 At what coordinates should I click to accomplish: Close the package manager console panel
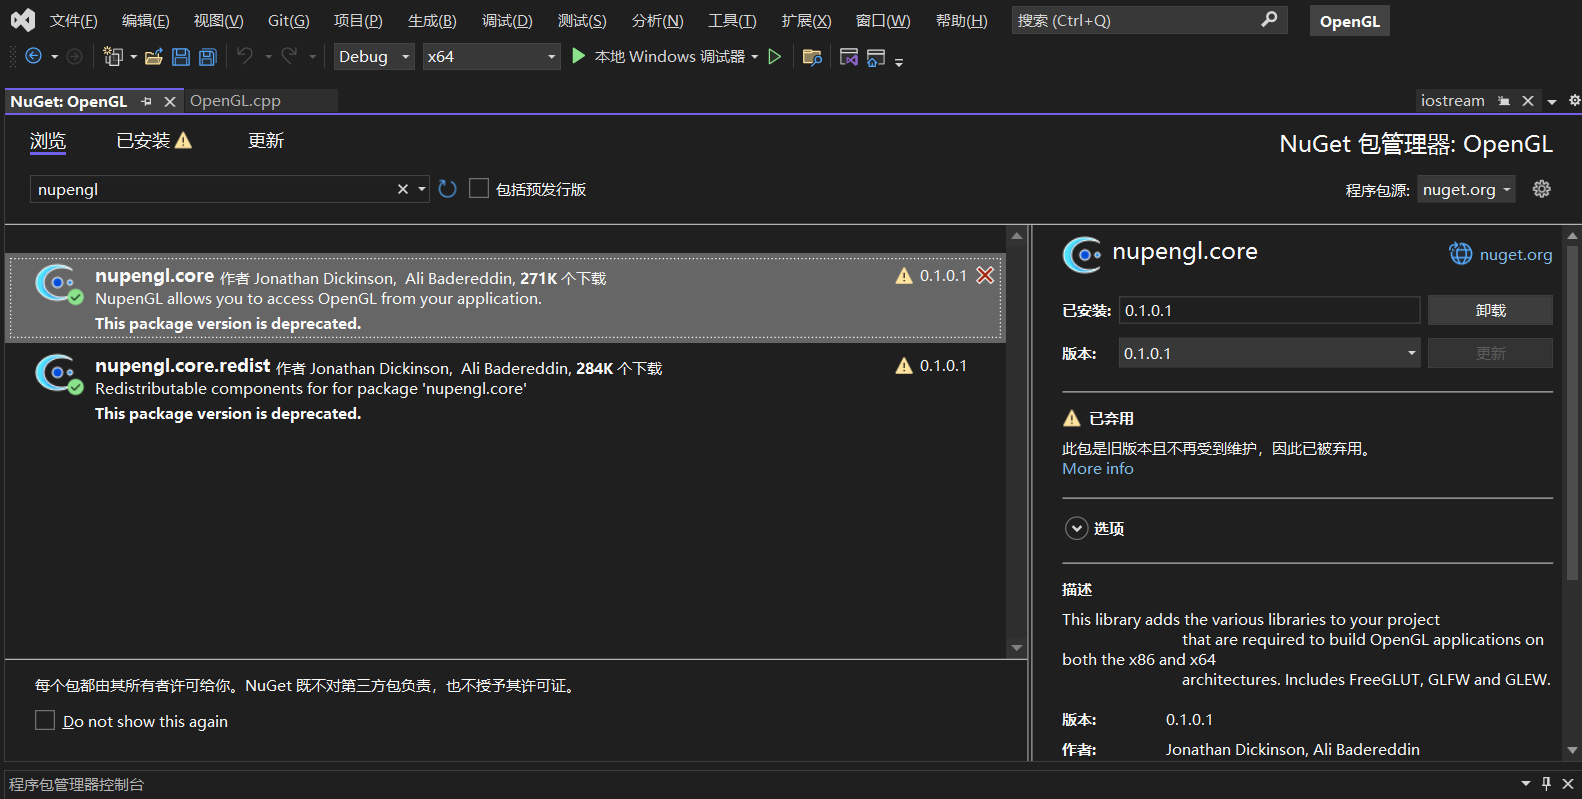click(x=1567, y=784)
